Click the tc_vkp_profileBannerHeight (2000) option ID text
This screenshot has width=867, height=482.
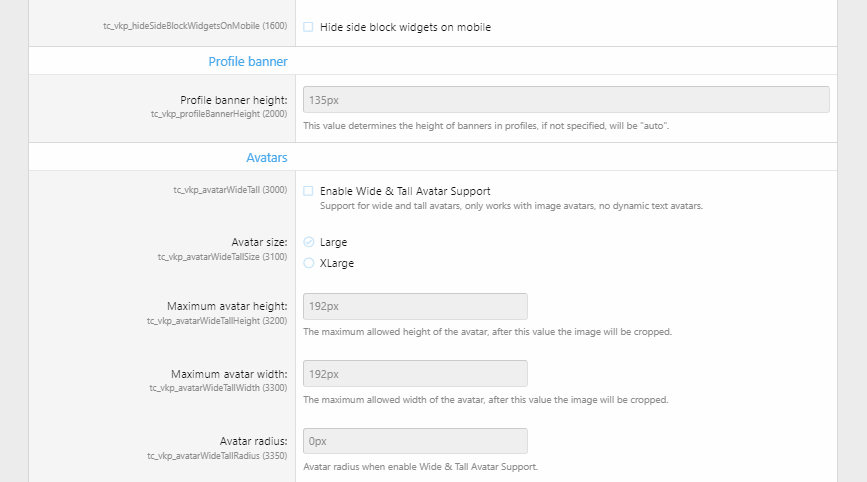(219, 114)
